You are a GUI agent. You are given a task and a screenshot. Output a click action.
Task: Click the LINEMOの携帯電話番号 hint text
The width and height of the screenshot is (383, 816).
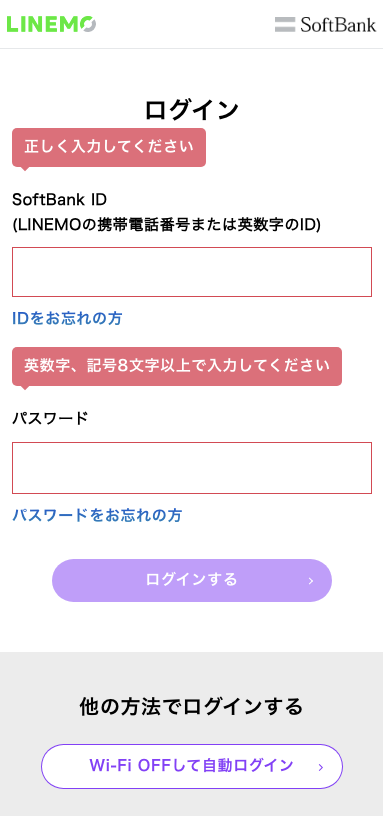point(167,224)
